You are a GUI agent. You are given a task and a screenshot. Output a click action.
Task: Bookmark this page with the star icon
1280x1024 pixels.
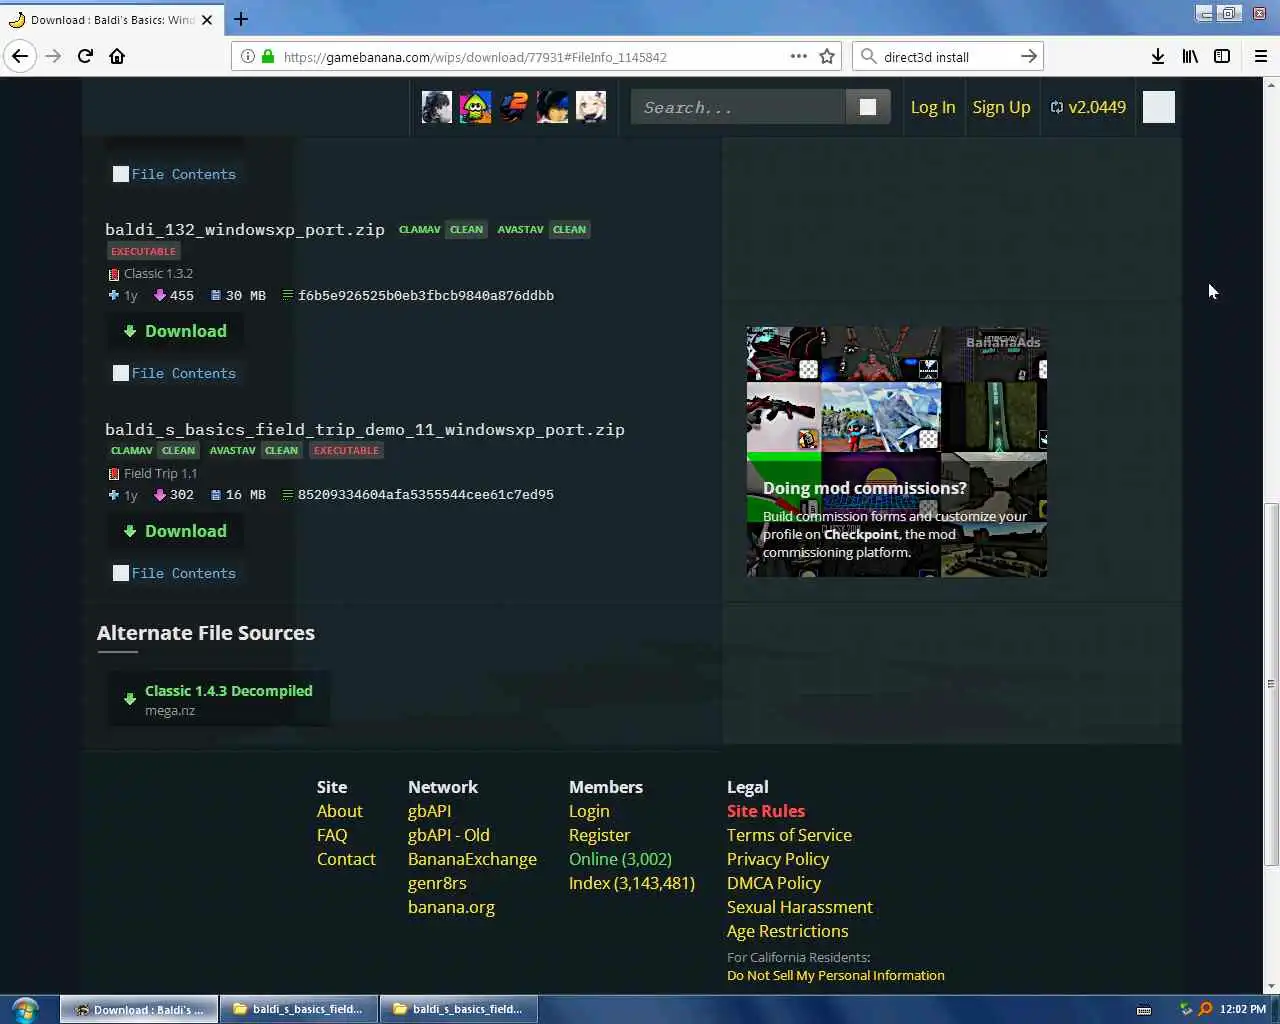827,56
